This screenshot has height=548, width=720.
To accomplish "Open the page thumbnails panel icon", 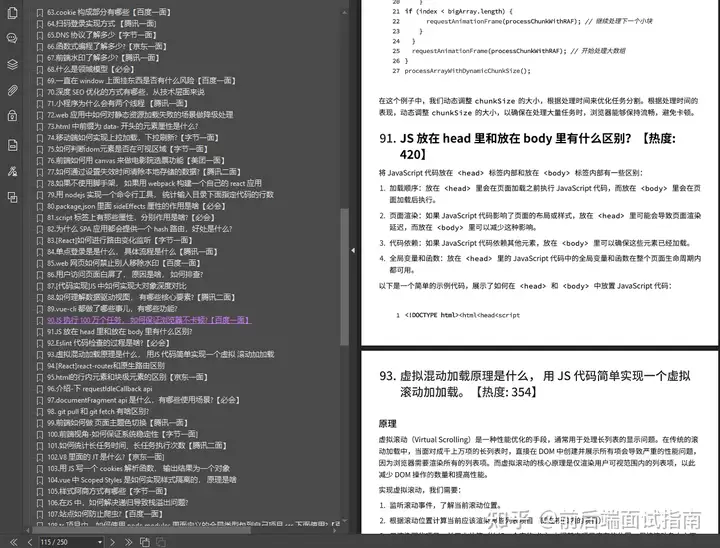I will pyautogui.click(x=12, y=12).
